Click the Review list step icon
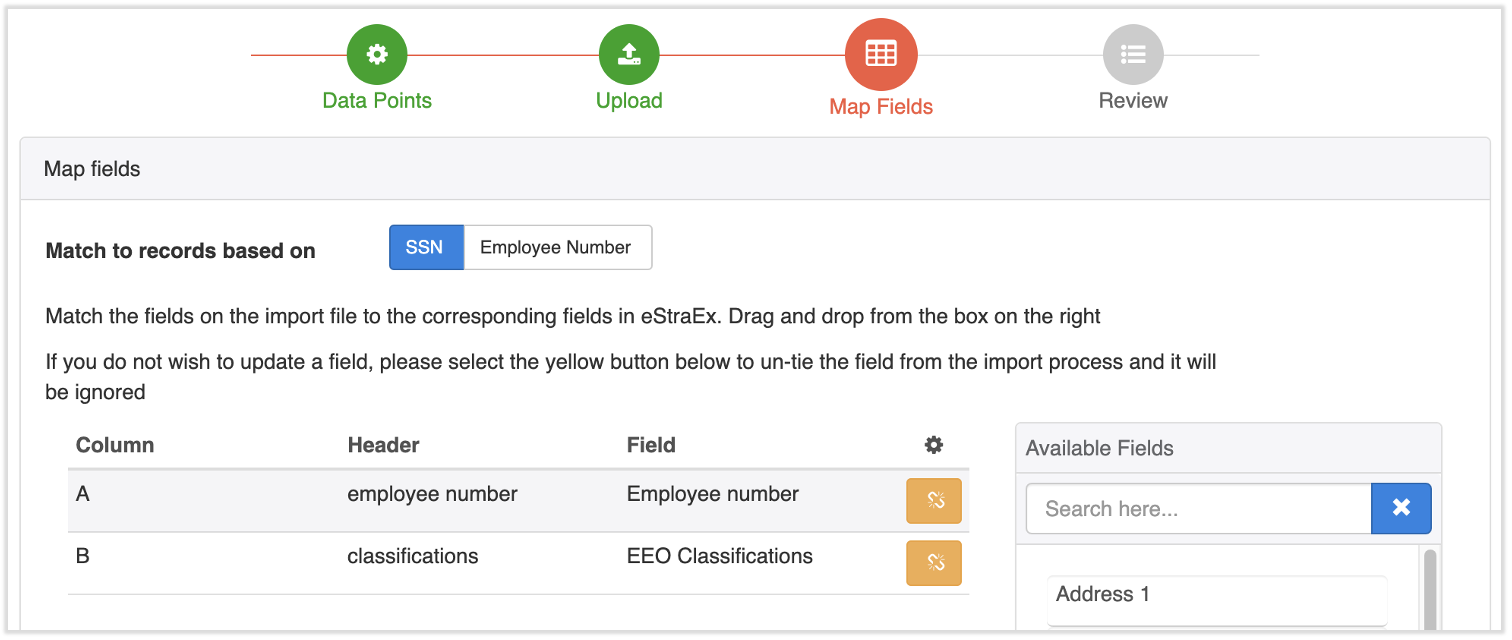Viewport: 1512px width, 640px height. (1133, 54)
